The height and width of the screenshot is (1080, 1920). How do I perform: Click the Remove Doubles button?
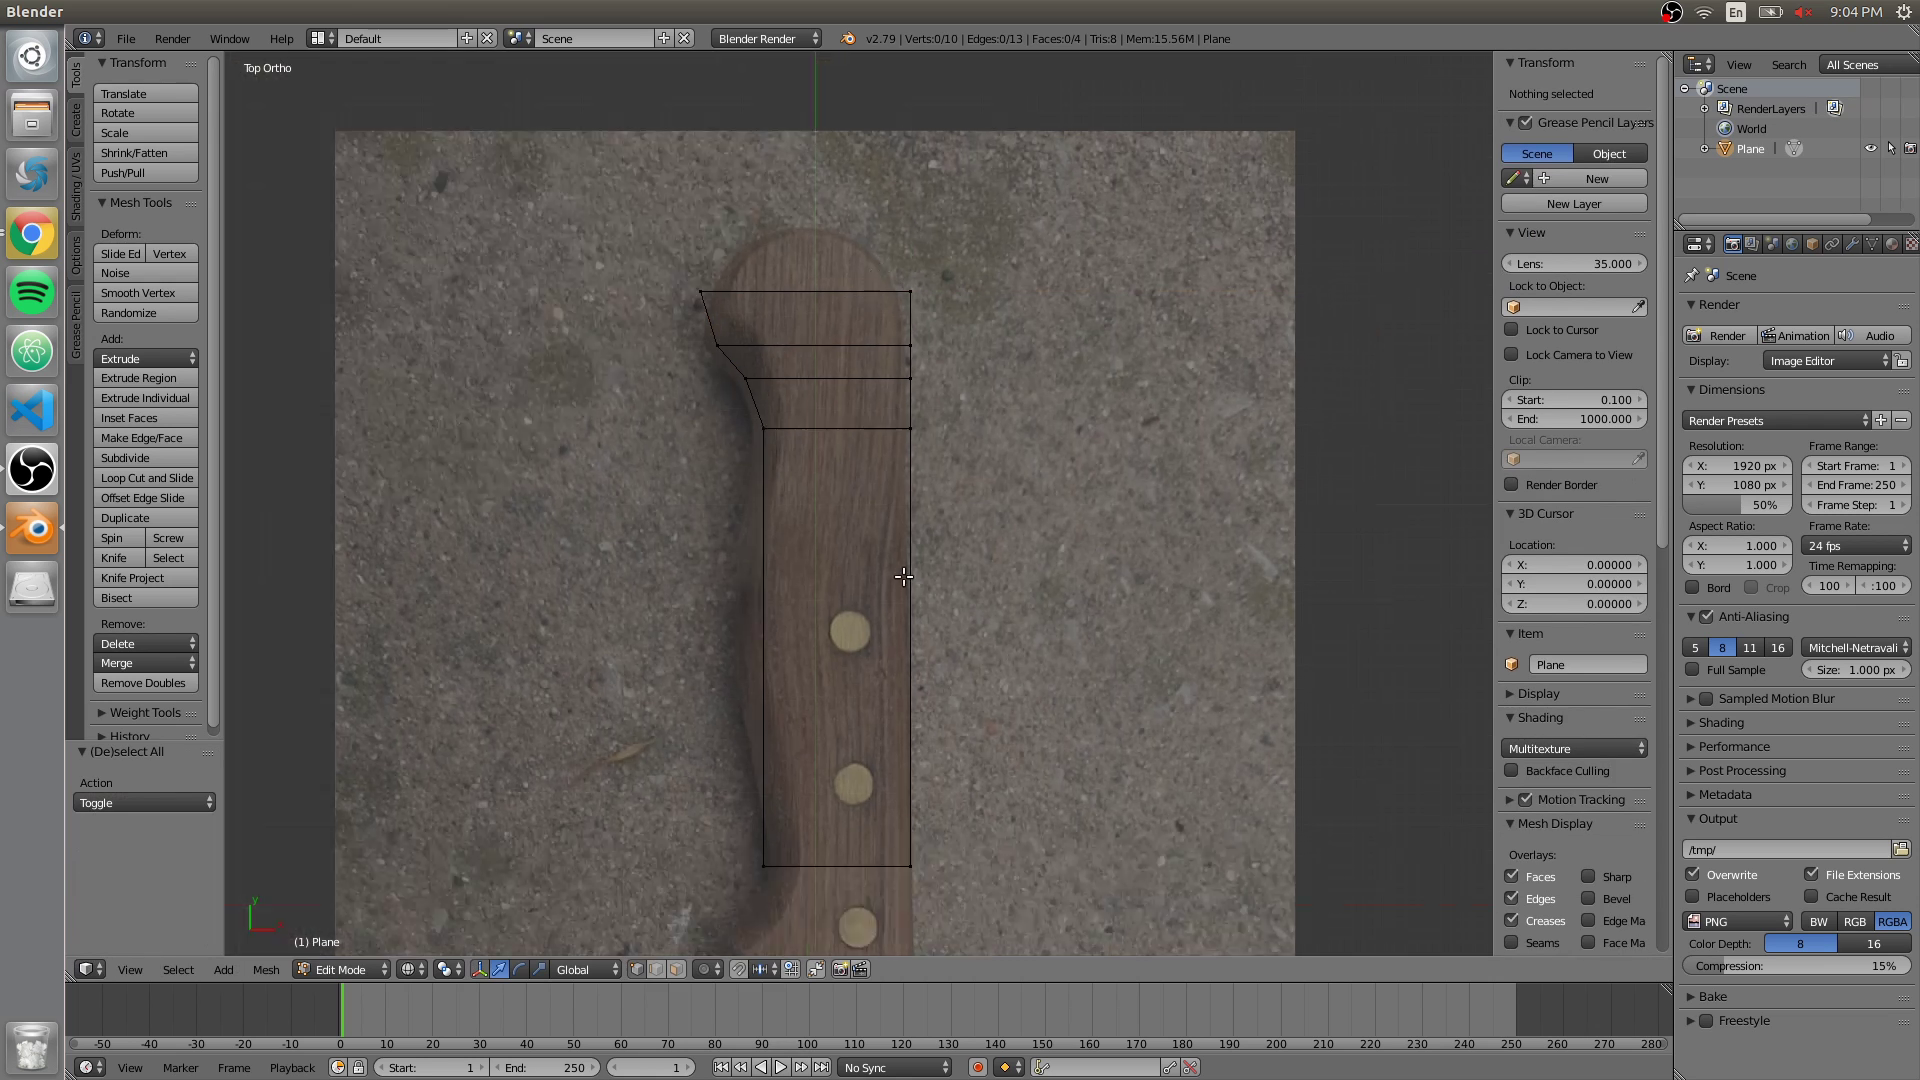(x=146, y=682)
